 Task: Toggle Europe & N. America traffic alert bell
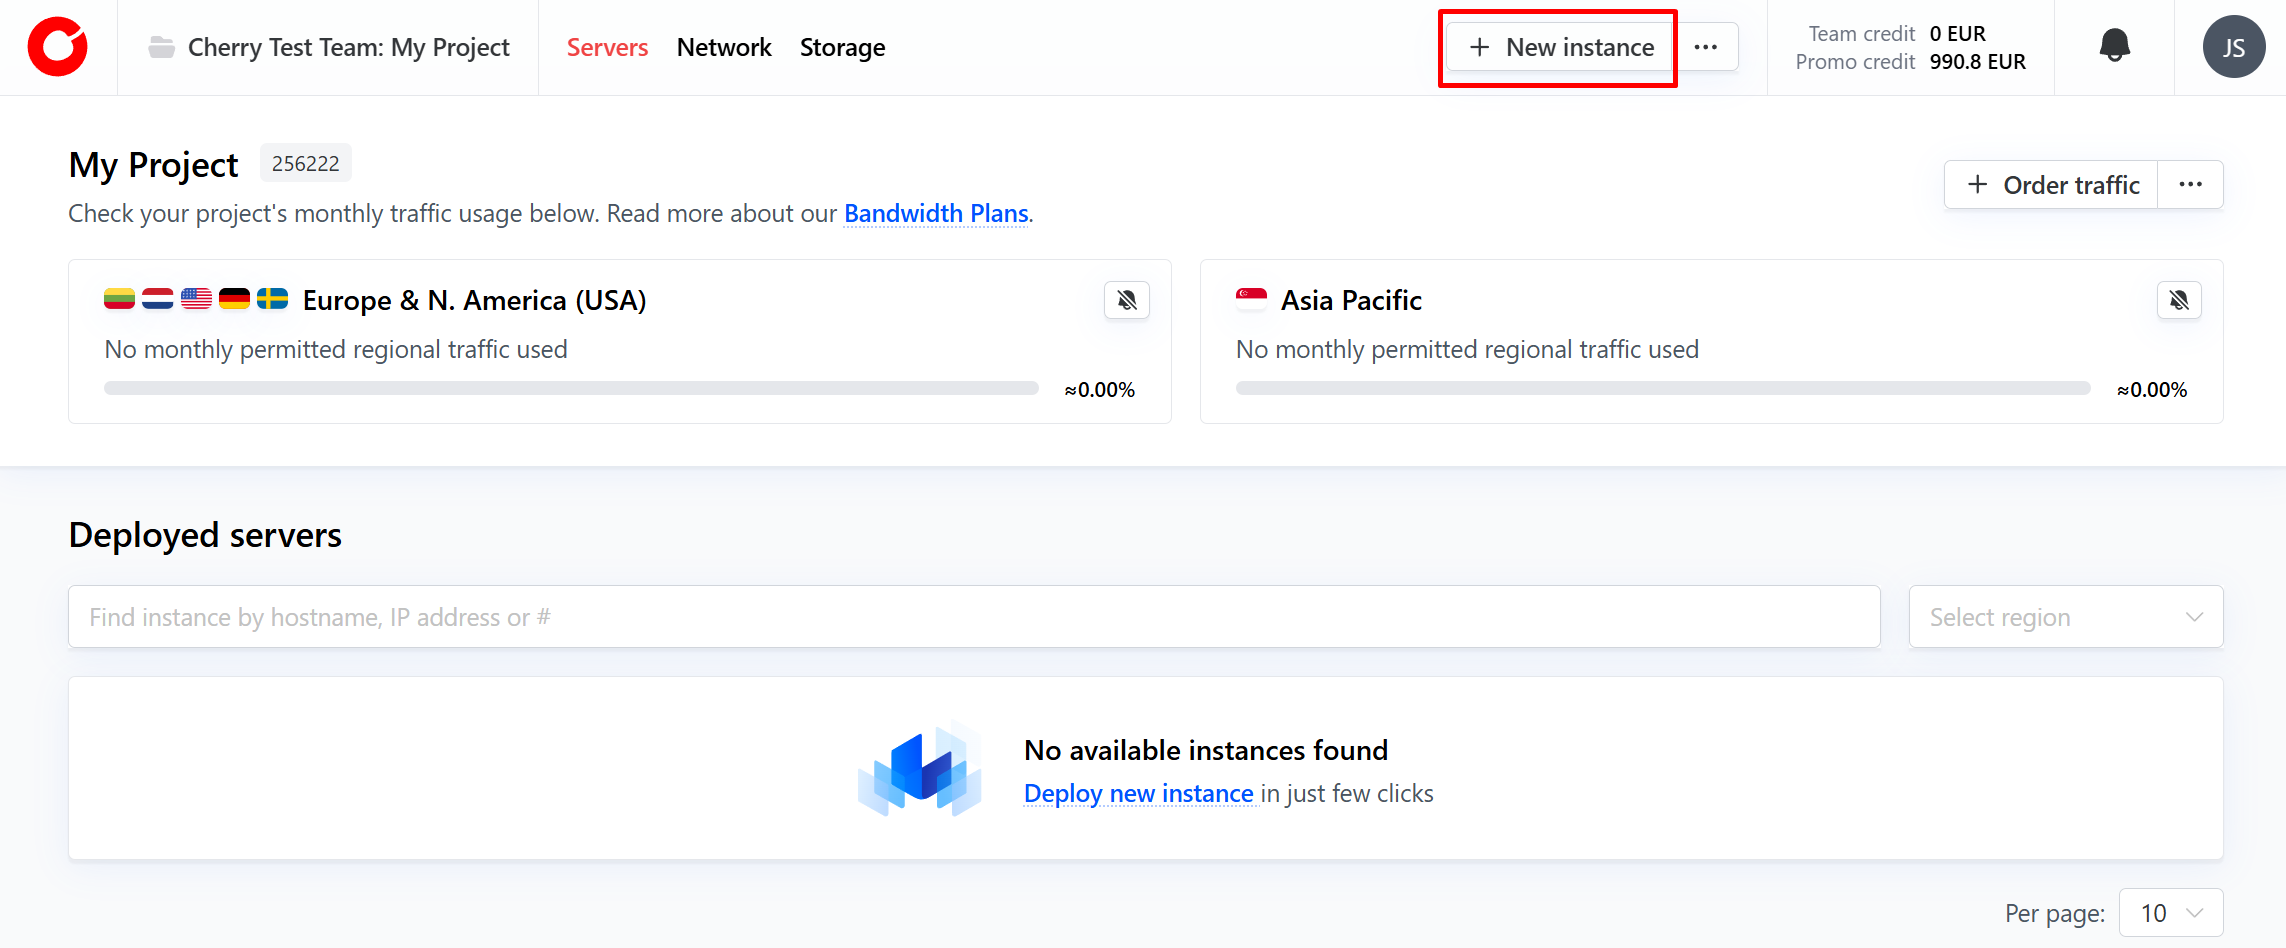coord(1126,300)
